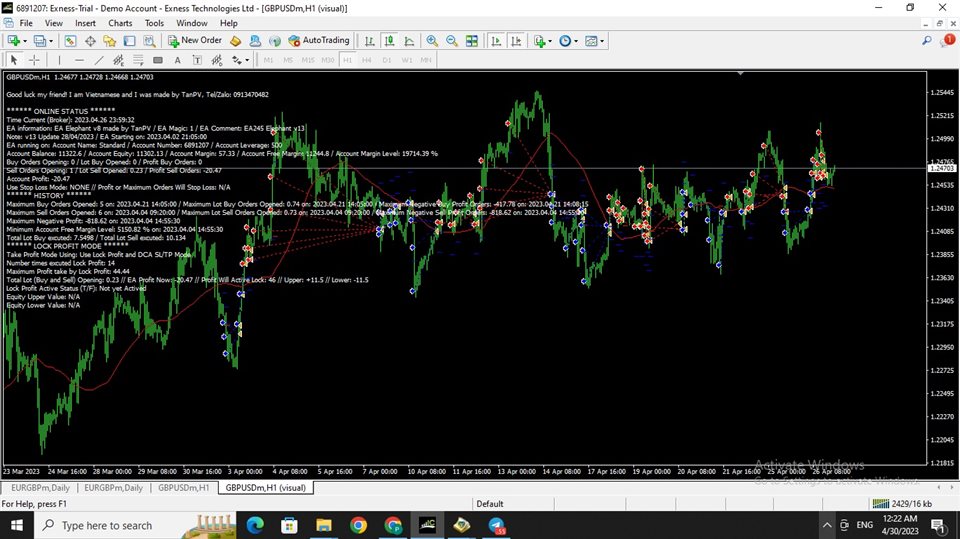Open the Indicators list dropdown arrow
The height and width of the screenshot is (539, 960).
click(549, 41)
